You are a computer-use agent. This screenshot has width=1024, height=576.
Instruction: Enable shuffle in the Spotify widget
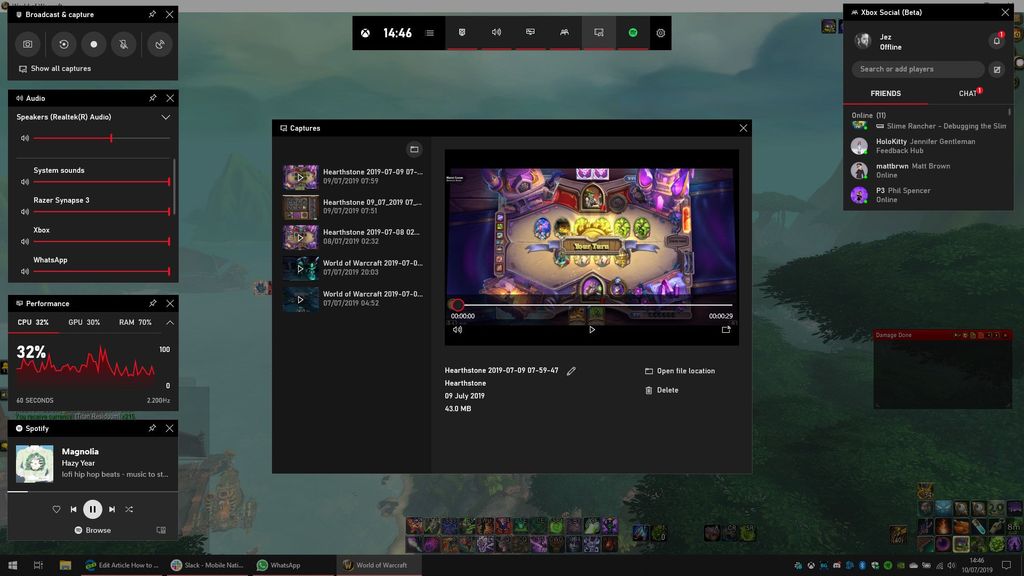click(x=128, y=509)
